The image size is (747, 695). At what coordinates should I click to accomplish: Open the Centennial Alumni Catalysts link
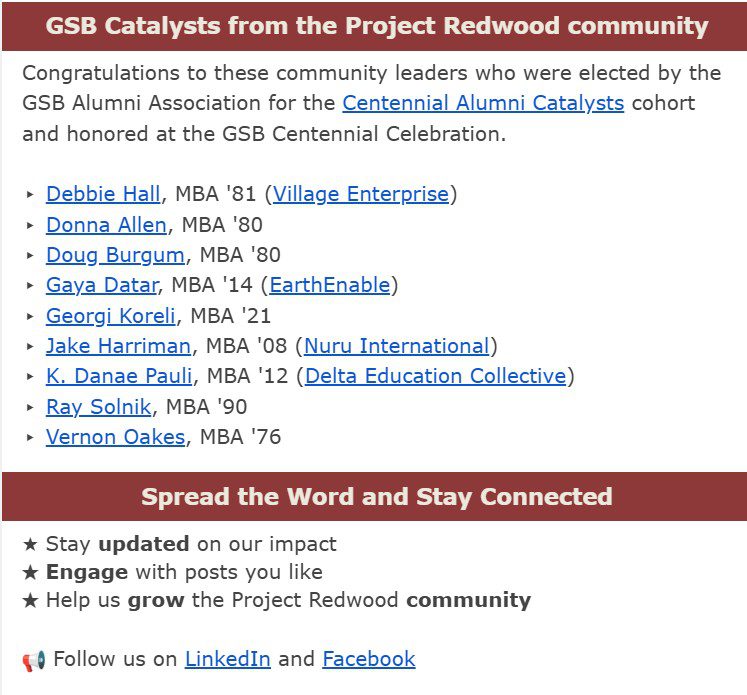click(x=483, y=103)
